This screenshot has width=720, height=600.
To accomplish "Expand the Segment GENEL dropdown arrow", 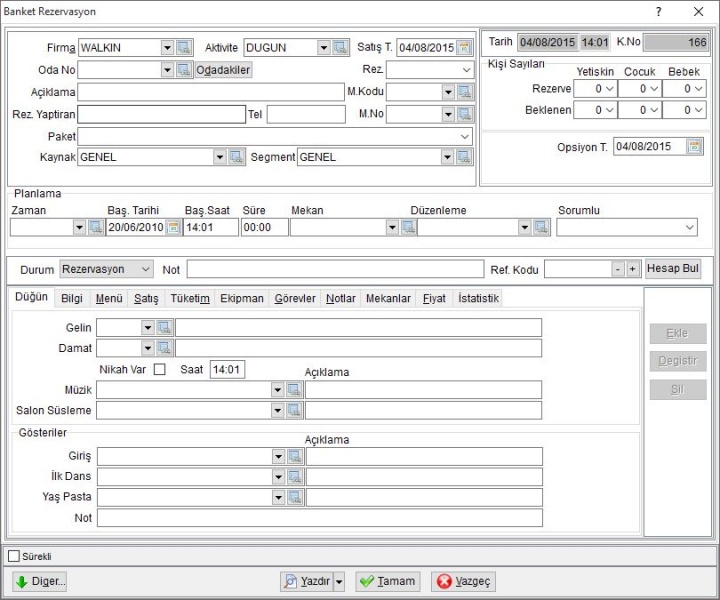I will point(448,157).
